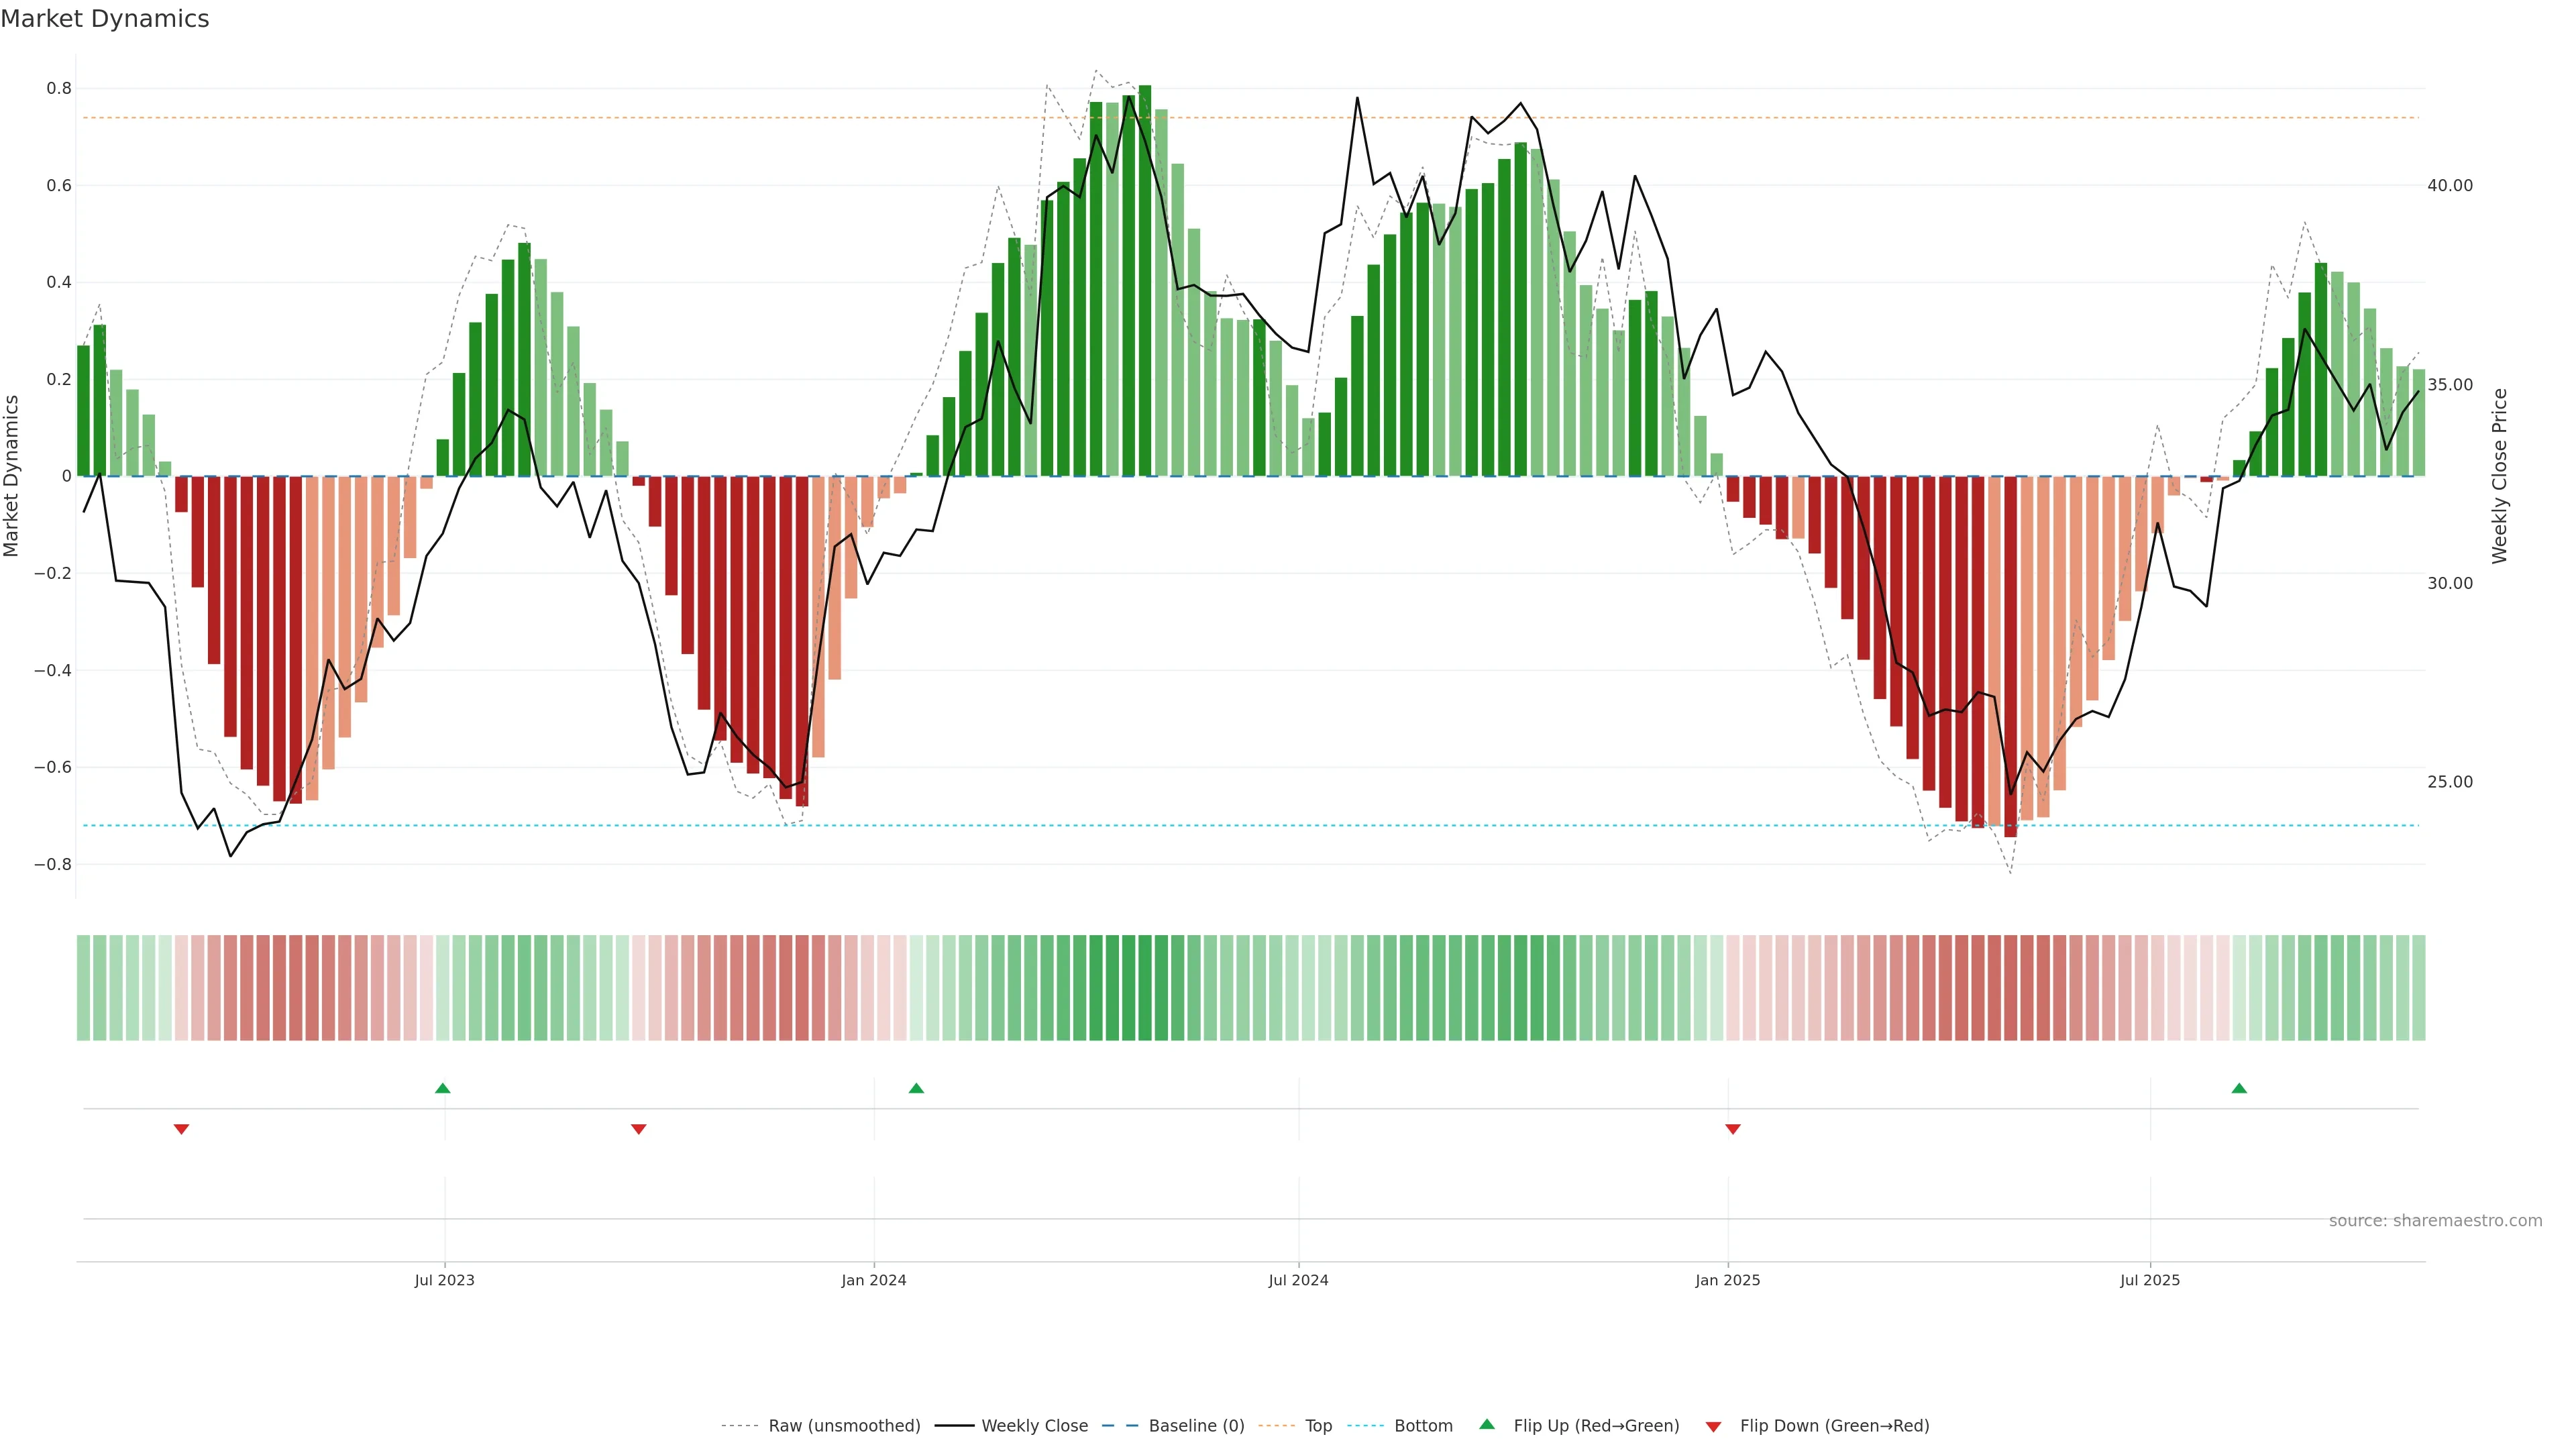Screen dimensions: 2576x1449
Task: Click the green flip-up marker after Jul 2025
Action: [2239, 1088]
